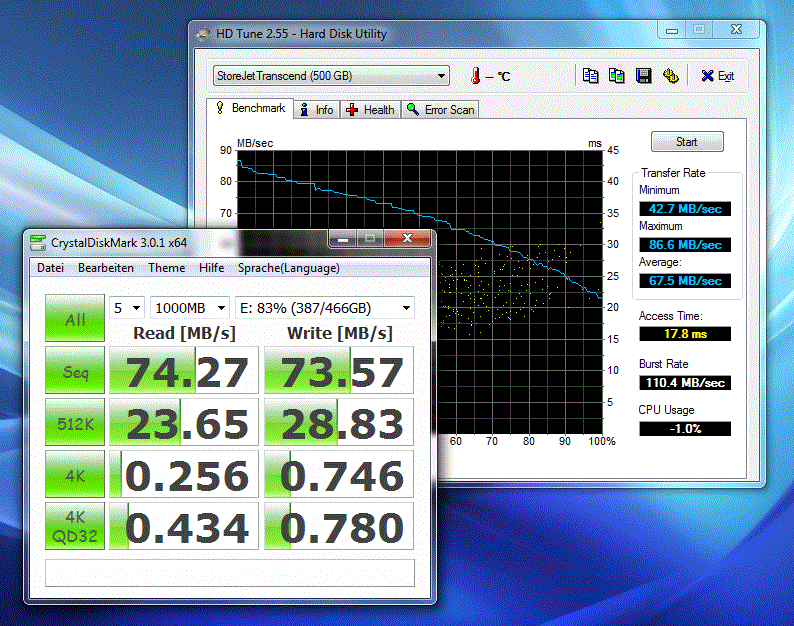Switch to the Info tab in HD Tune

click(x=316, y=109)
